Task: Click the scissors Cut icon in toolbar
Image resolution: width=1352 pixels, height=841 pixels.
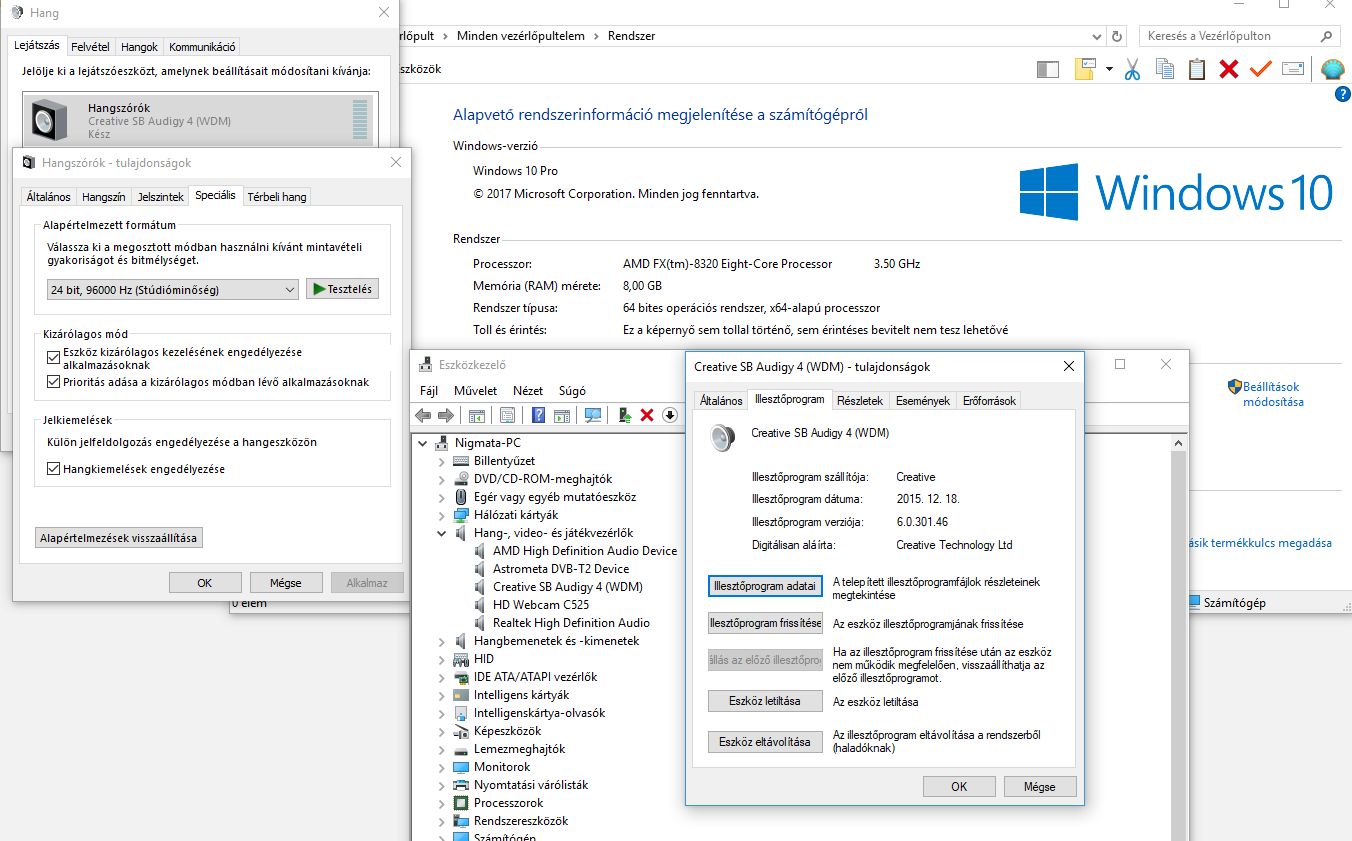Action: pyautogui.click(x=1132, y=69)
